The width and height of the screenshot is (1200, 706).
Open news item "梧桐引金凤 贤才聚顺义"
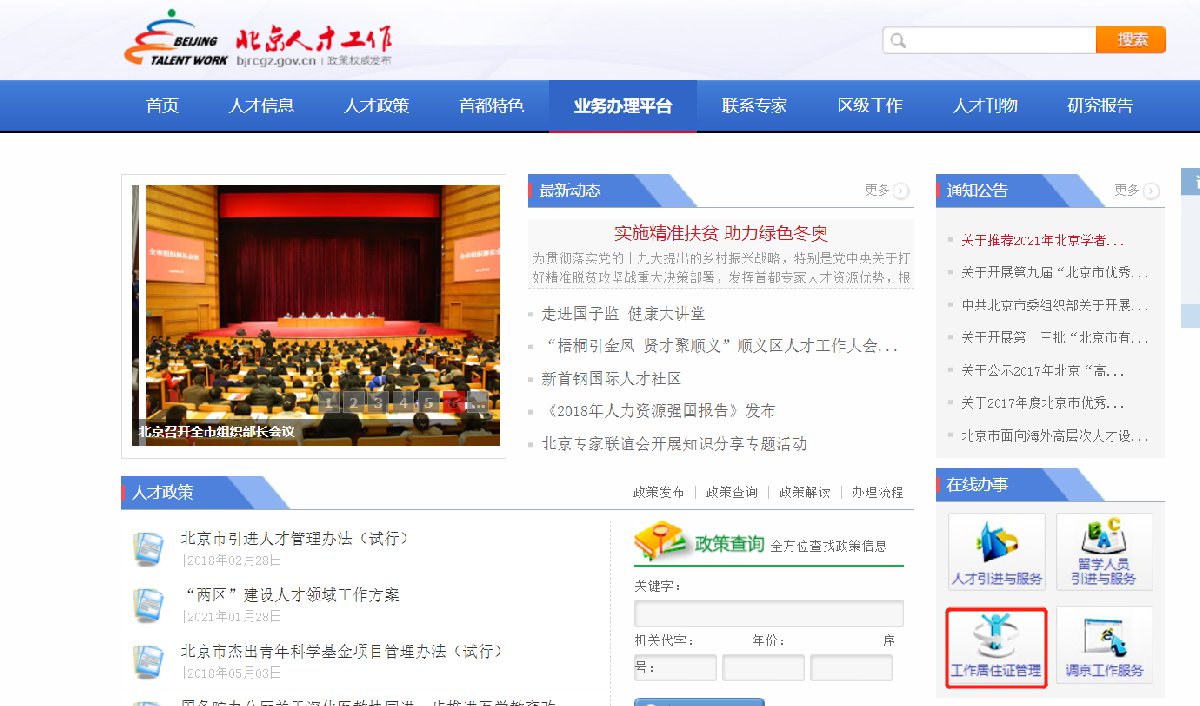click(x=720, y=346)
